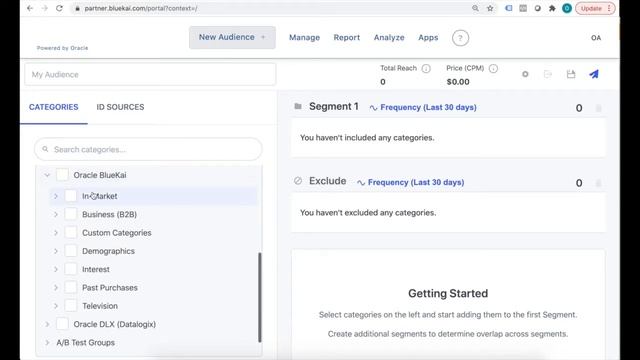Check the Oracle BlueKai checkbox

point(62,175)
